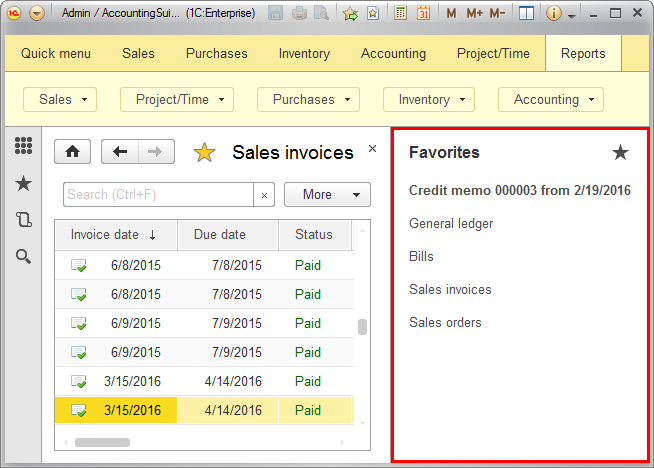This screenshot has height=468, width=654.
Task: Expand the dropdown arrow next to Info icon
Action: pyautogui.click(x=572, y=16)
